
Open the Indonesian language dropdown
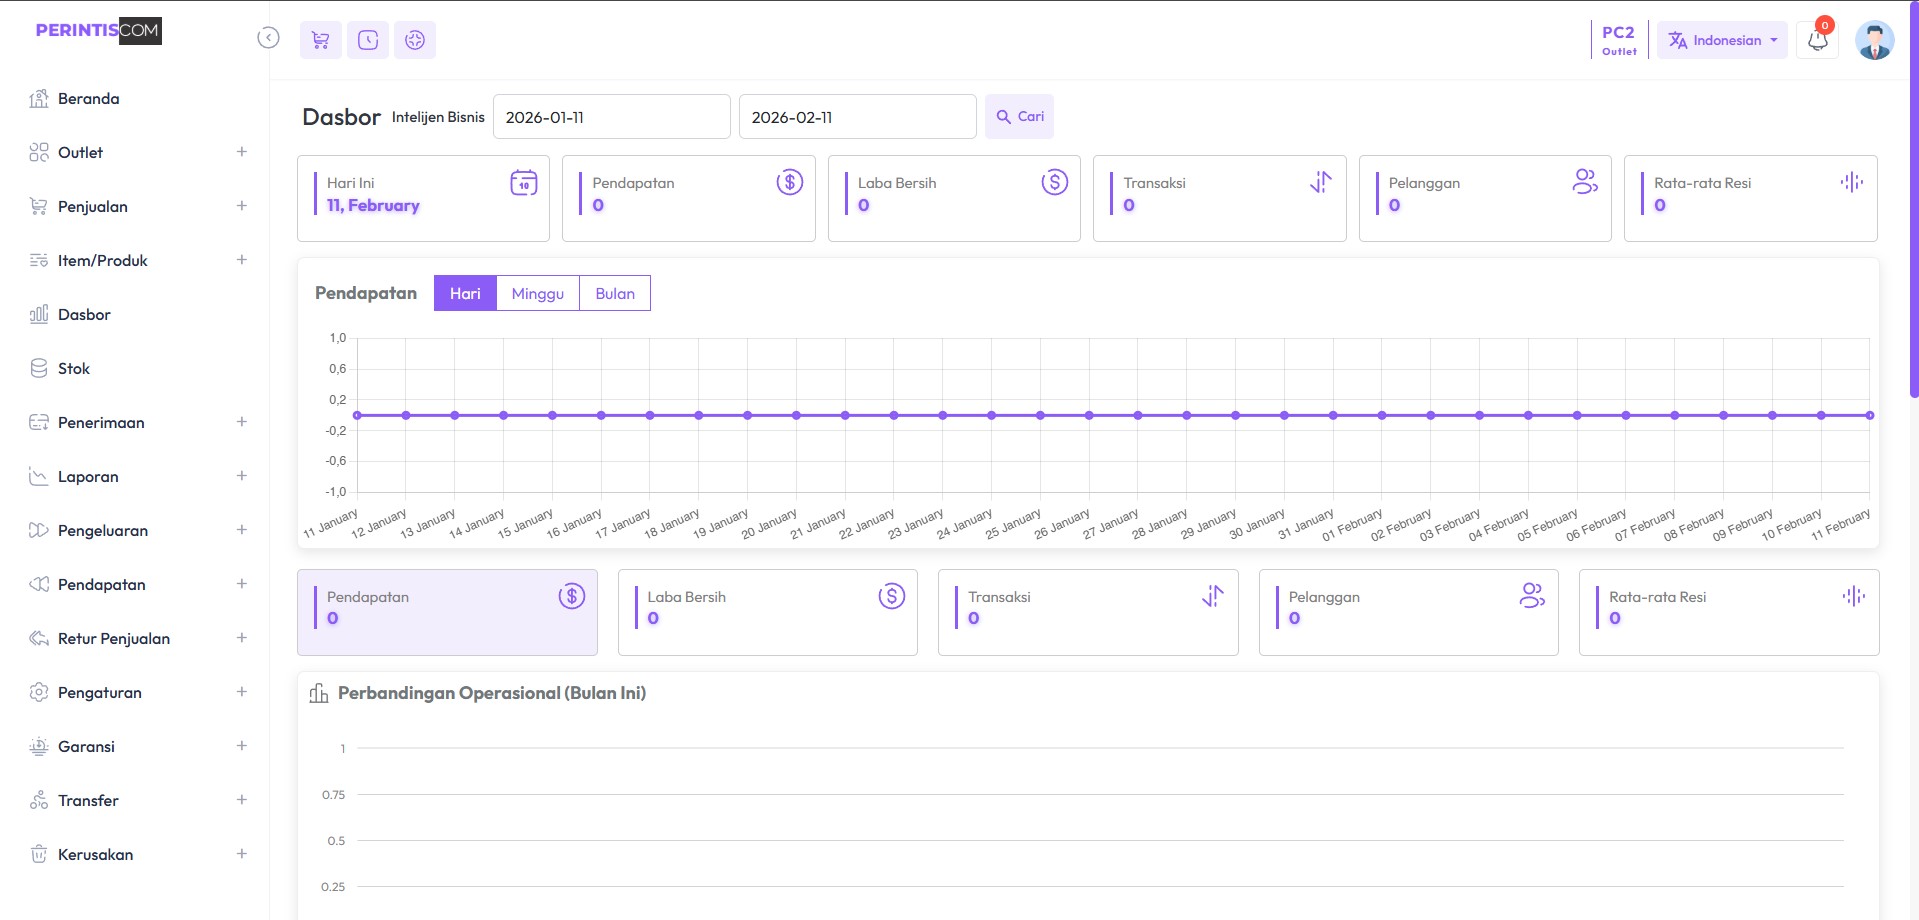[x=1721, y=41]
